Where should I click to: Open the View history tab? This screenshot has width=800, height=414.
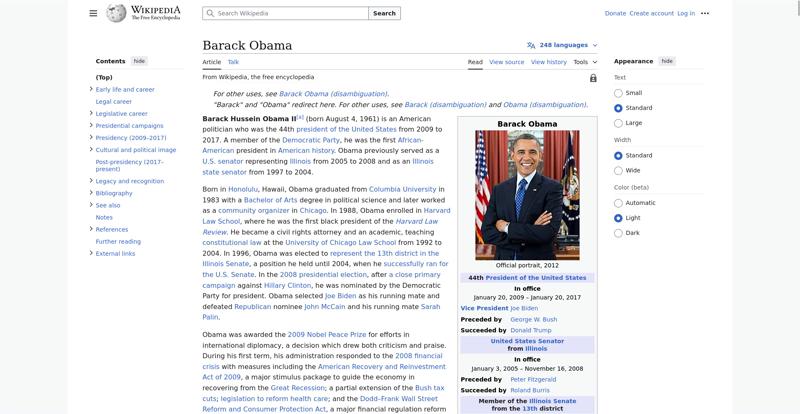(548, 62)
